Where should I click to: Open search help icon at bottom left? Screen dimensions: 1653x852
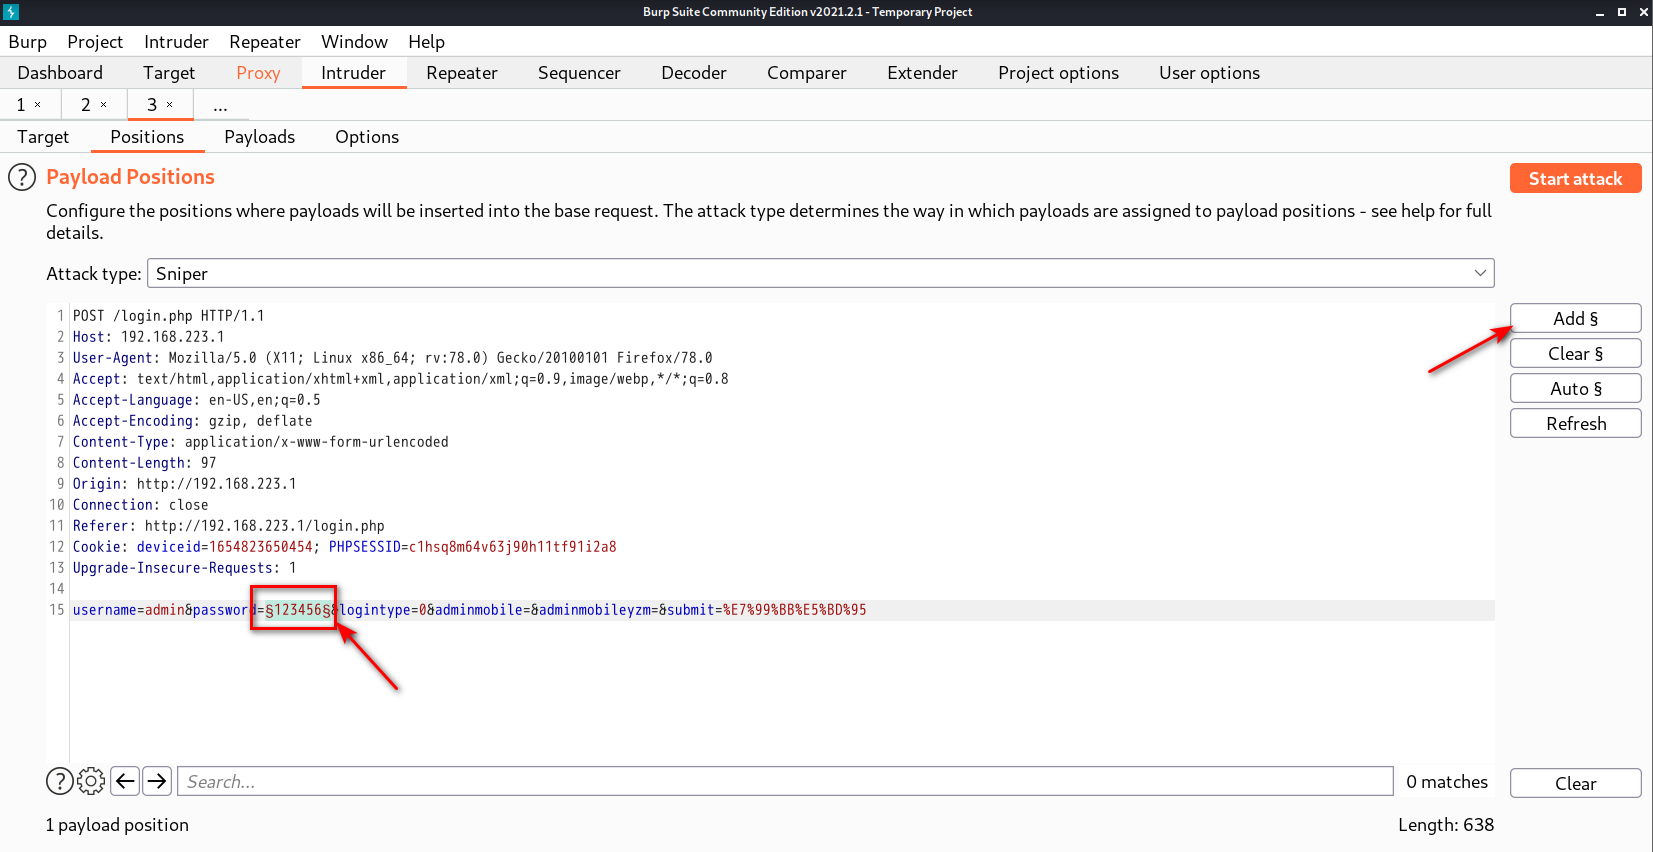click(x=60, y=781)
